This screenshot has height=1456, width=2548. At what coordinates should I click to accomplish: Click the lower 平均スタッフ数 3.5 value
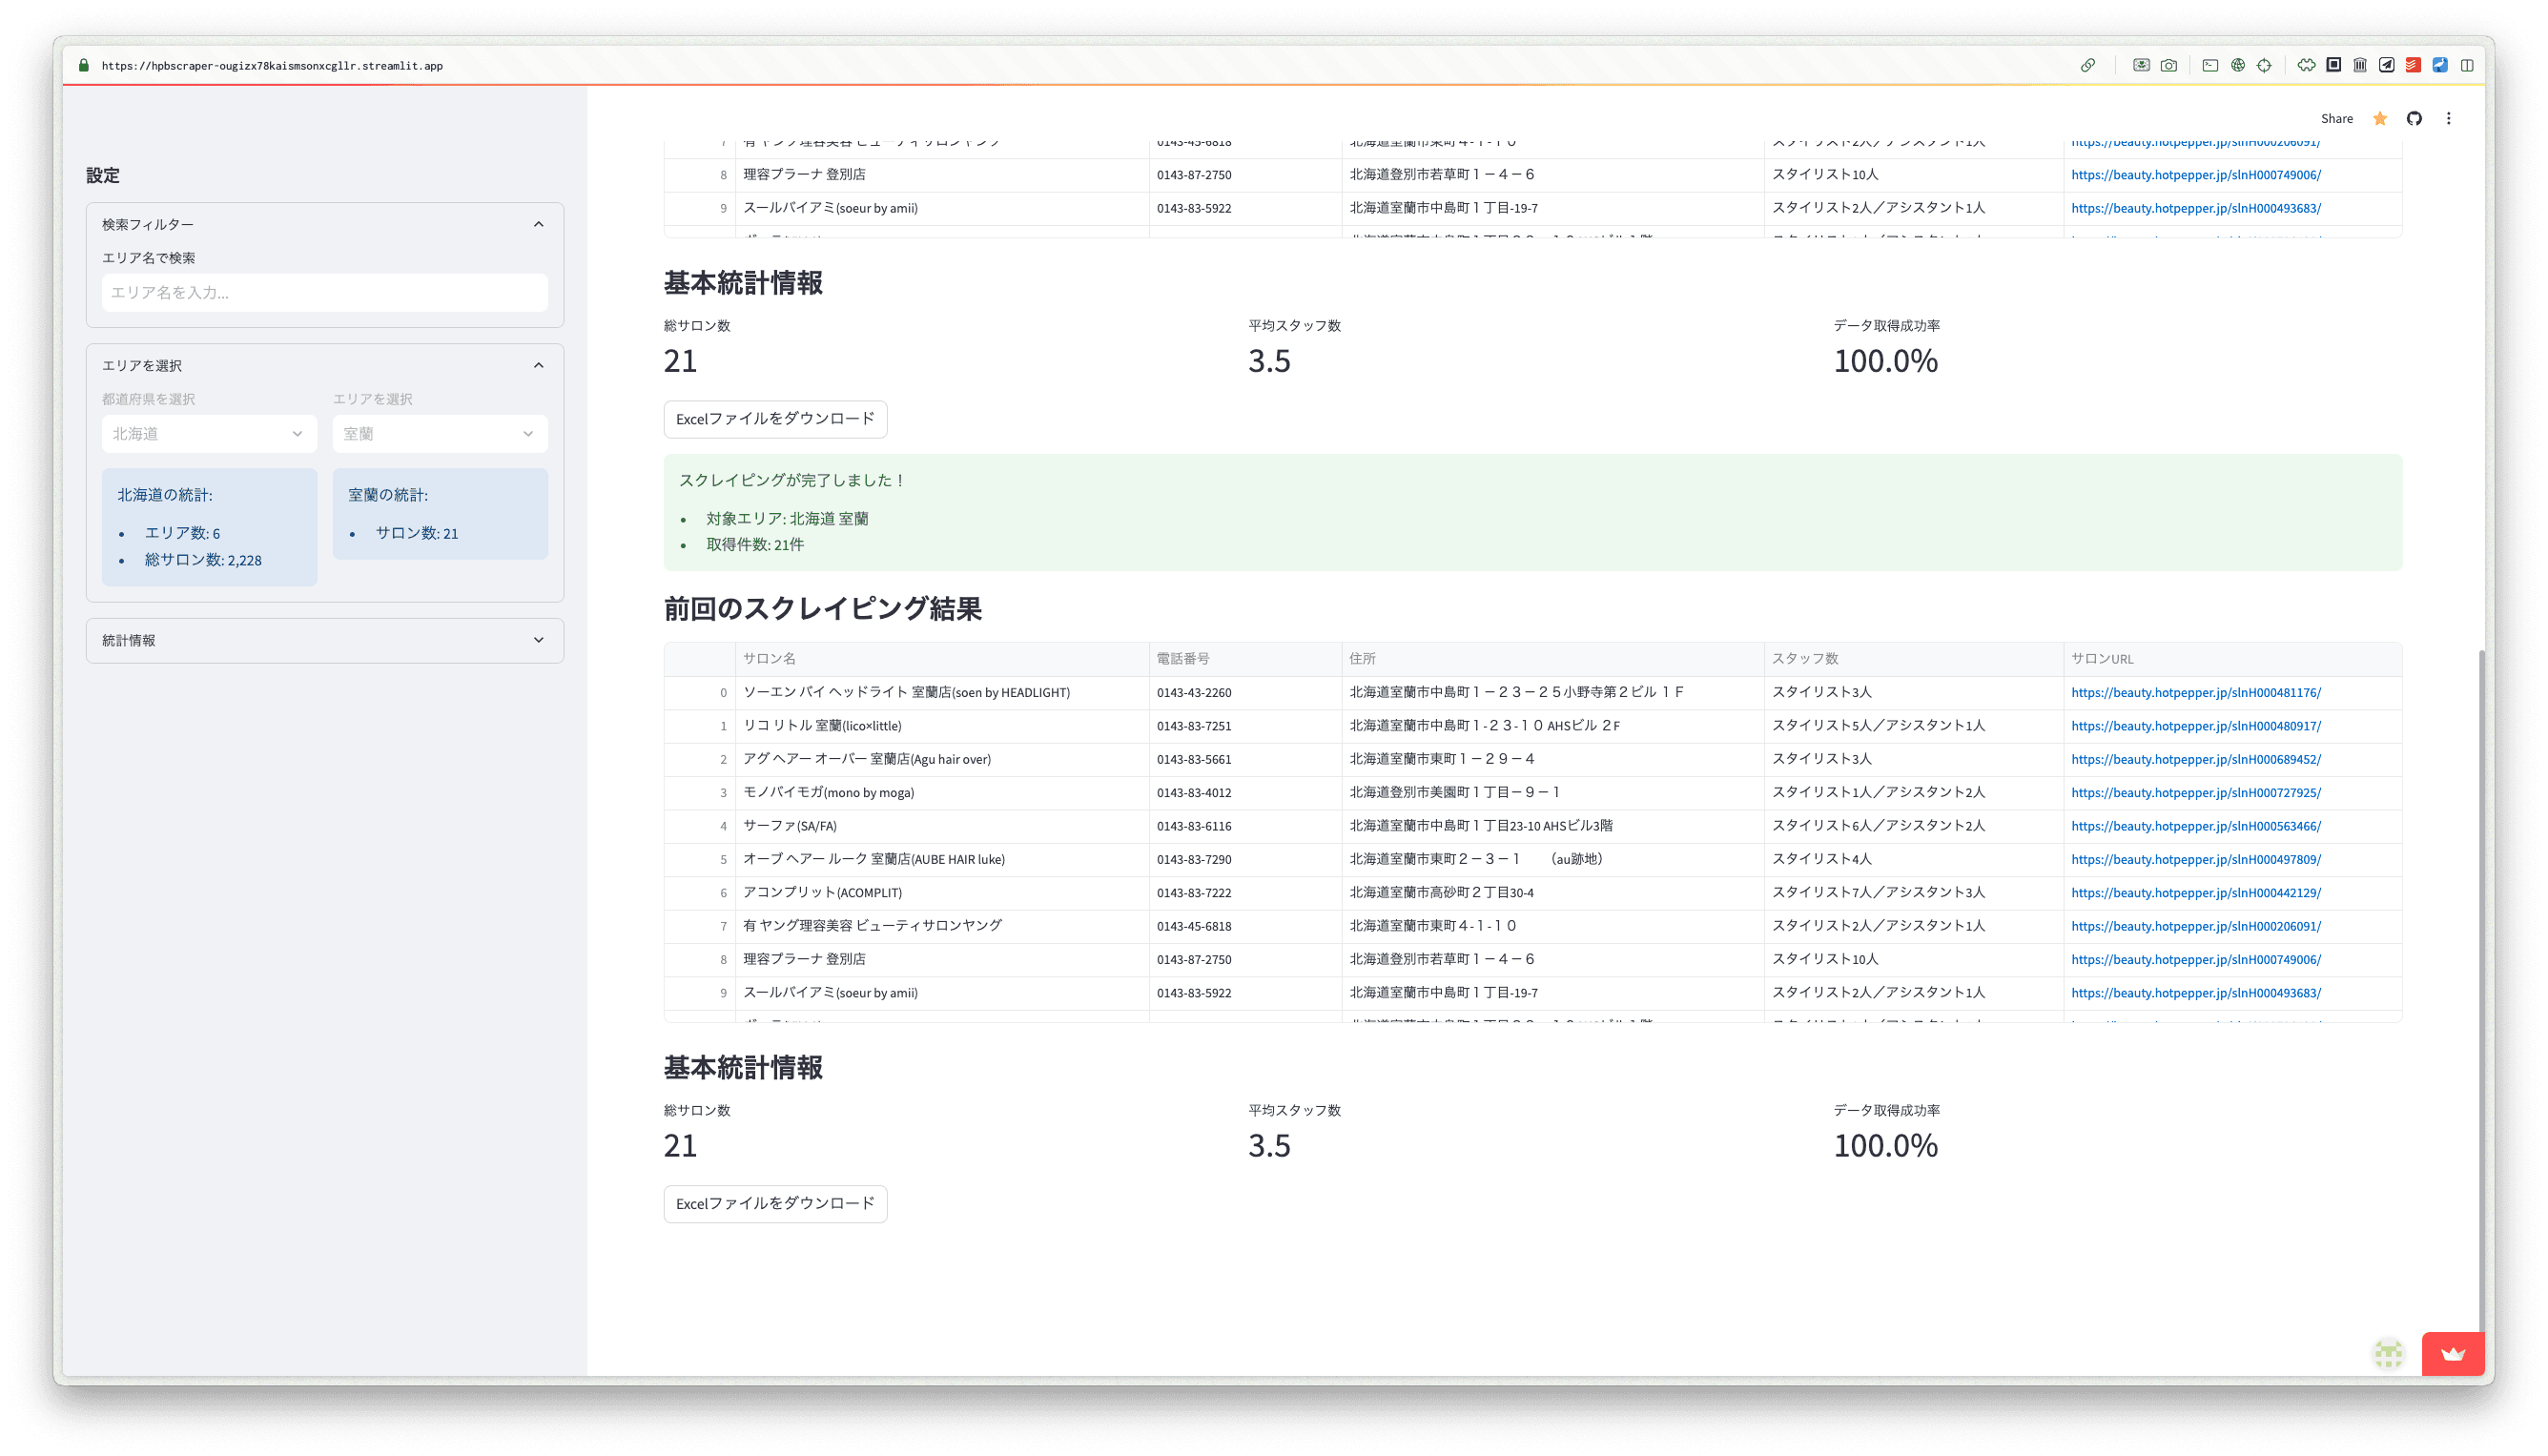tap(1269, 1146)
